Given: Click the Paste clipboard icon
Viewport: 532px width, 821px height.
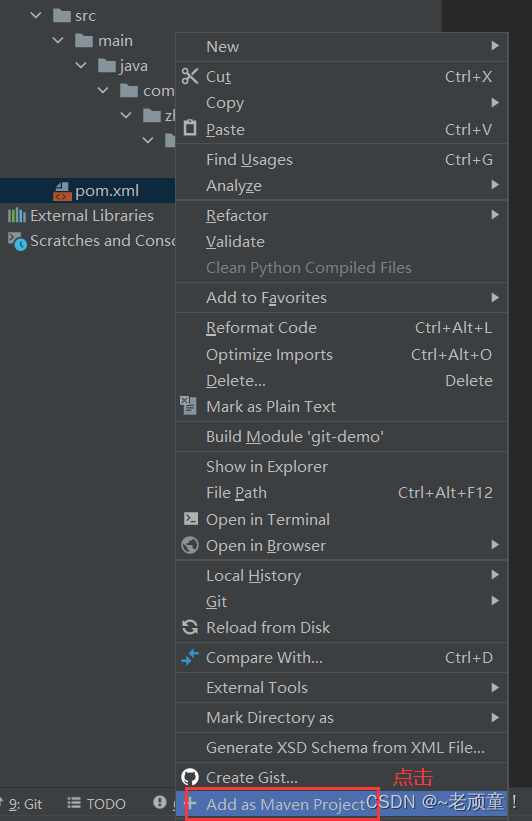Looking at the screenshot, I should click(x=190, y=128).
